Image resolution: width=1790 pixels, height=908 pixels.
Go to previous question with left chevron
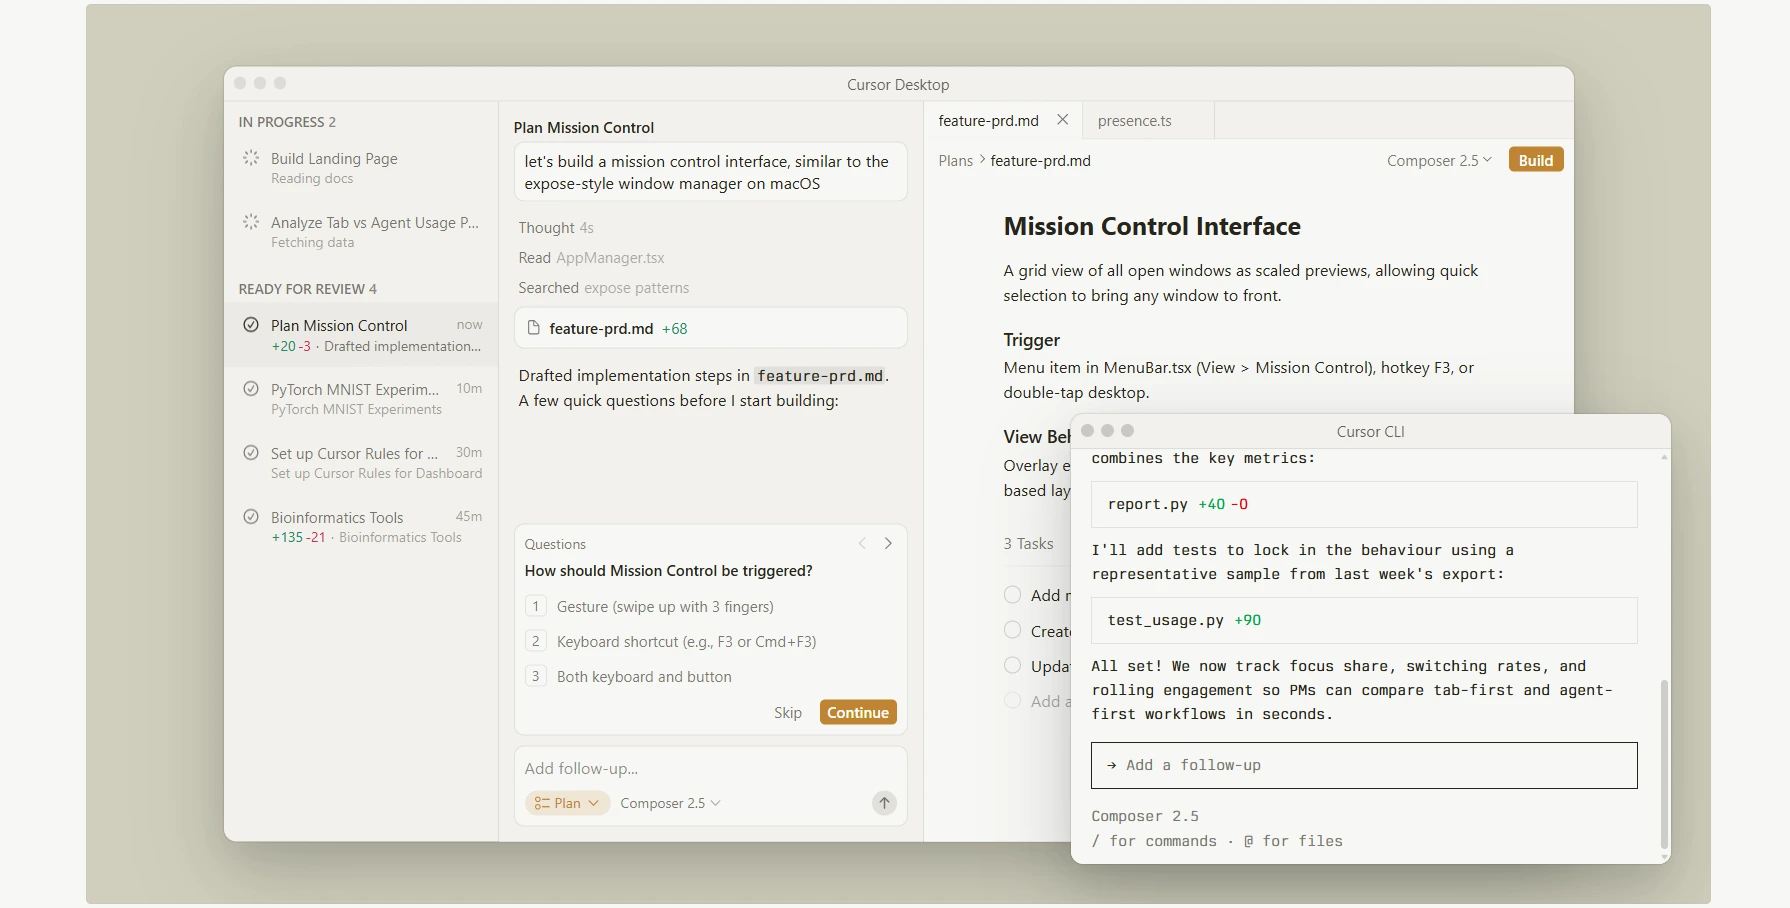click(x=862, y=543)
